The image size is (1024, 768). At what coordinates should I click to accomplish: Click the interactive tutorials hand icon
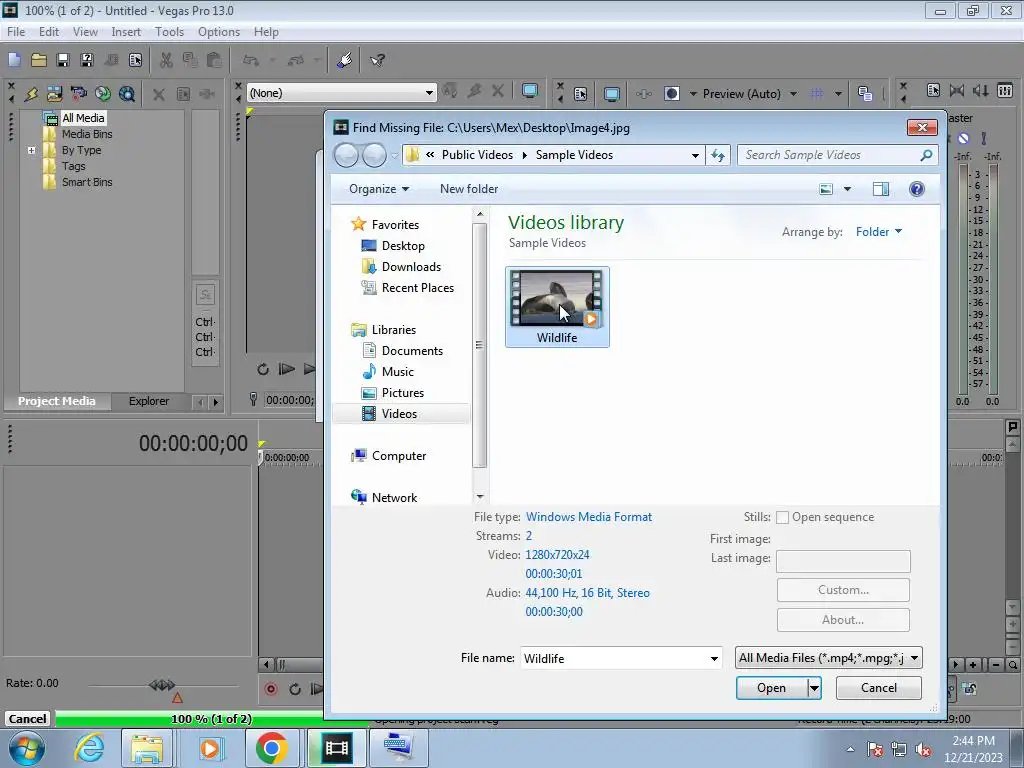point(345,60)
